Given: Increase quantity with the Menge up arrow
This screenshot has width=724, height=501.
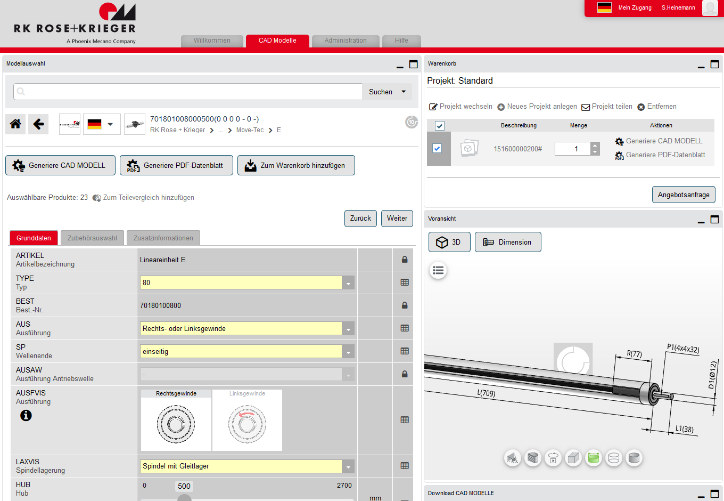Looking at the screenshot, I should 595,145.
